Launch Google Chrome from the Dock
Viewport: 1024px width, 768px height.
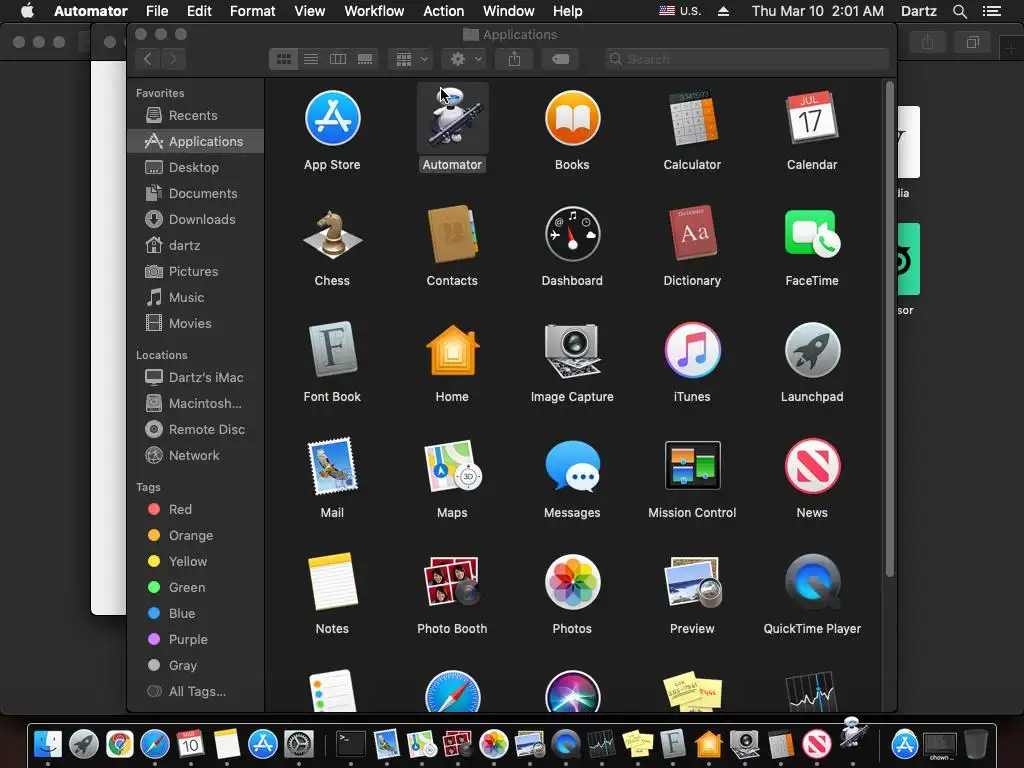click(x=120, y=744)
